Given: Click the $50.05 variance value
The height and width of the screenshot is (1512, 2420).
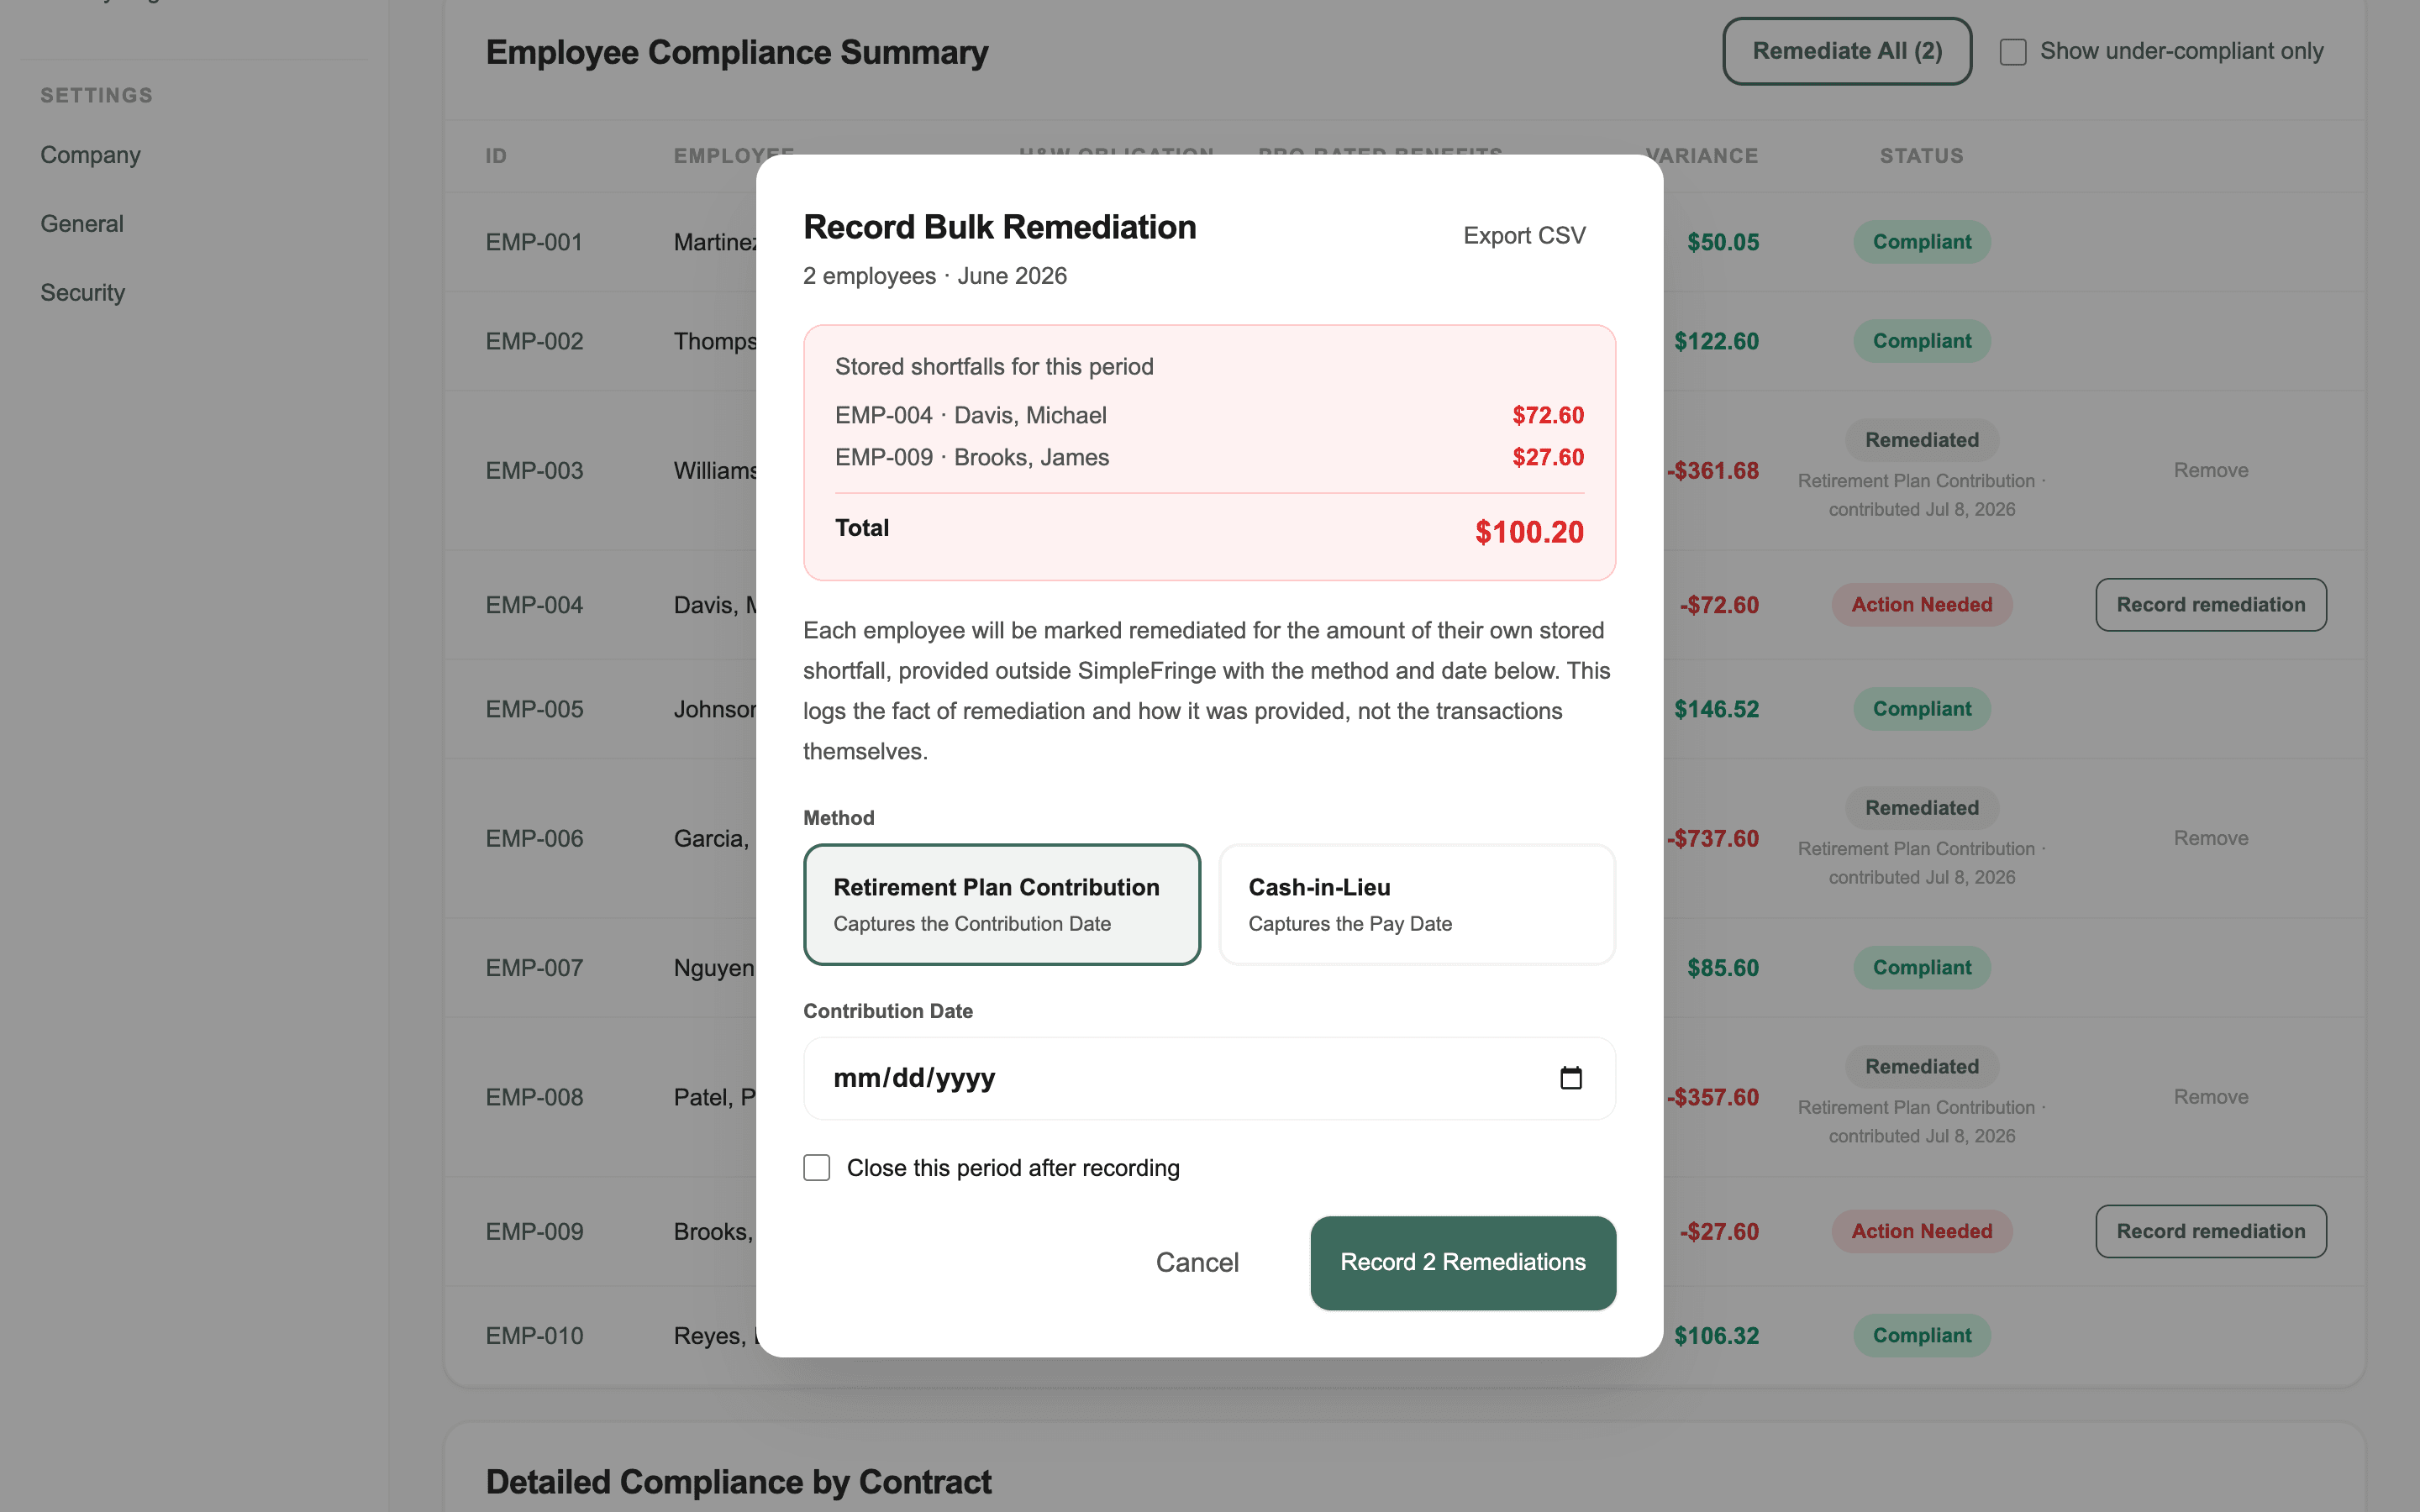Looking at the screenshot, I should click(1722, 242).
